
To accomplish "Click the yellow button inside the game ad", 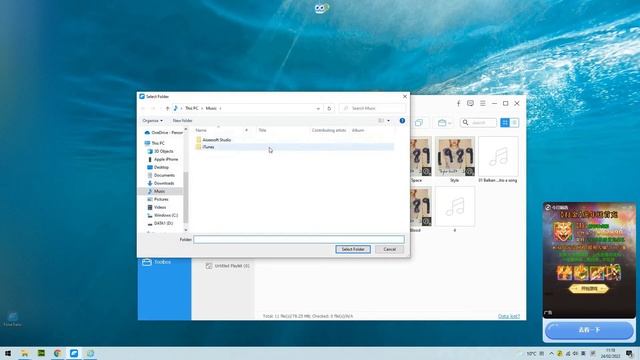I will click(589, 289).
